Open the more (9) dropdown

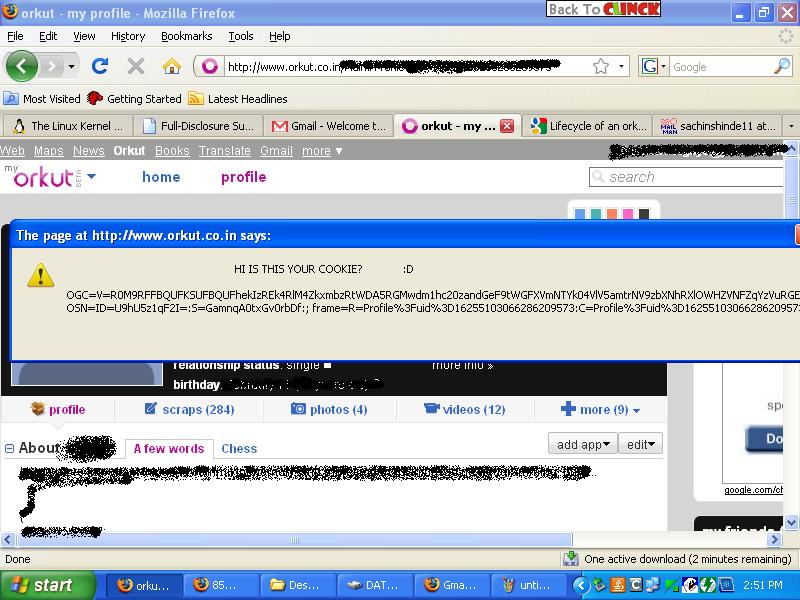coord(601,409)
